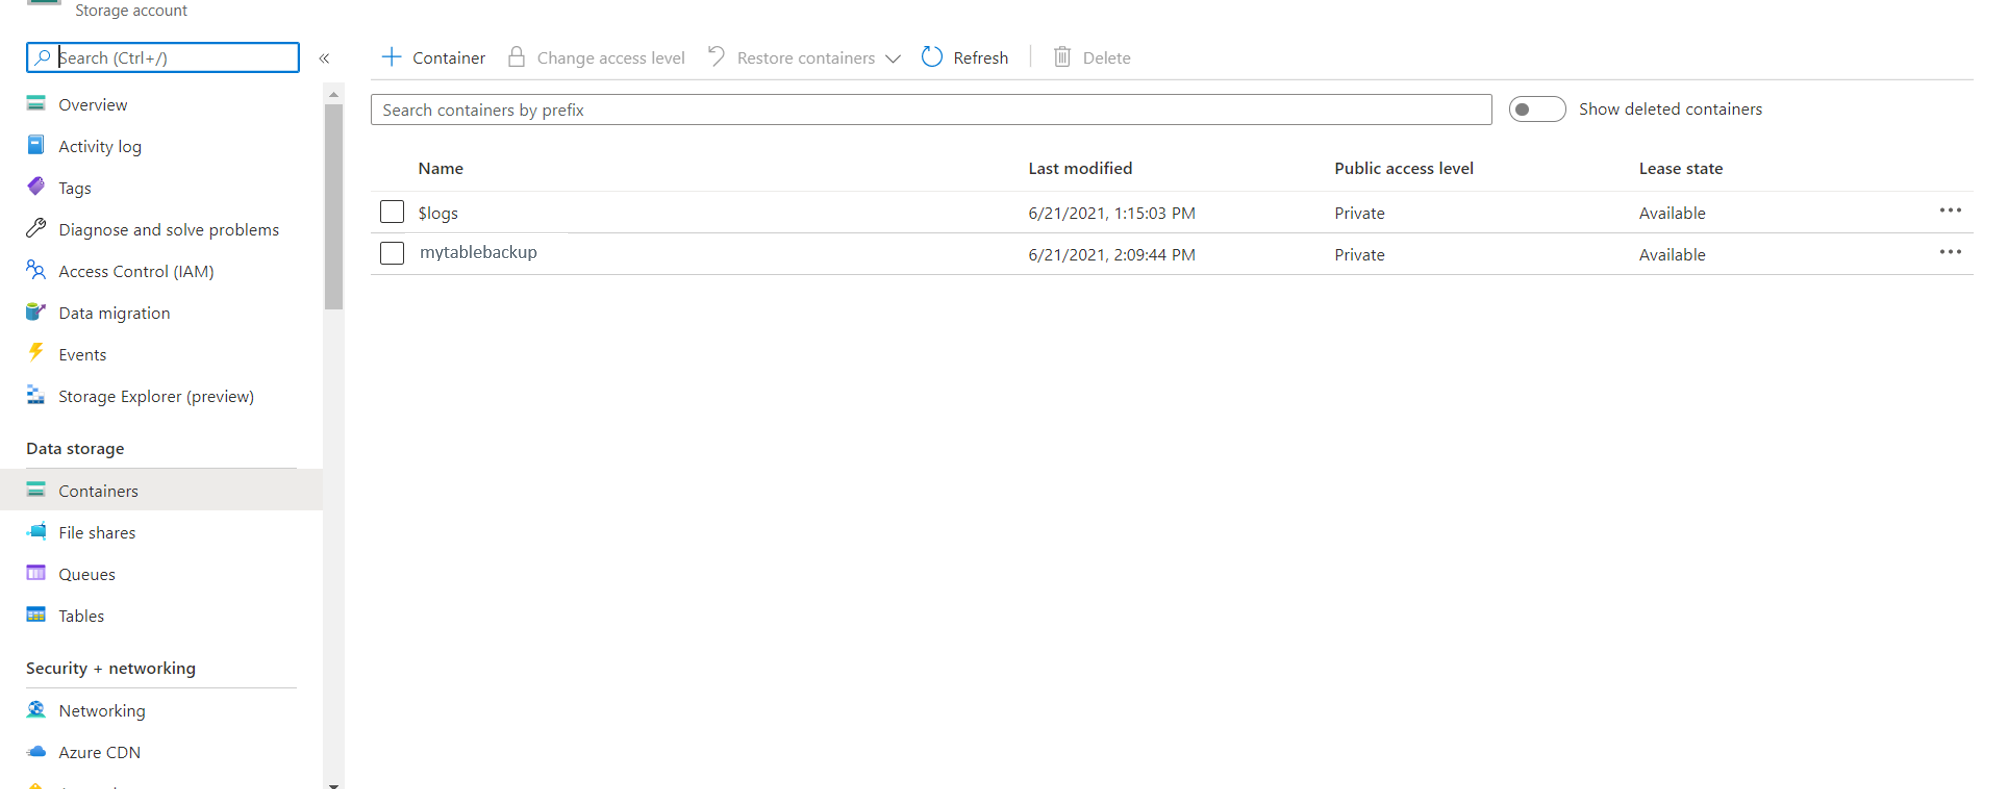The height and width of the screenshot is (789, 1989).
Task: Click the Containers icon in Data storage
Action: (36, 489)
